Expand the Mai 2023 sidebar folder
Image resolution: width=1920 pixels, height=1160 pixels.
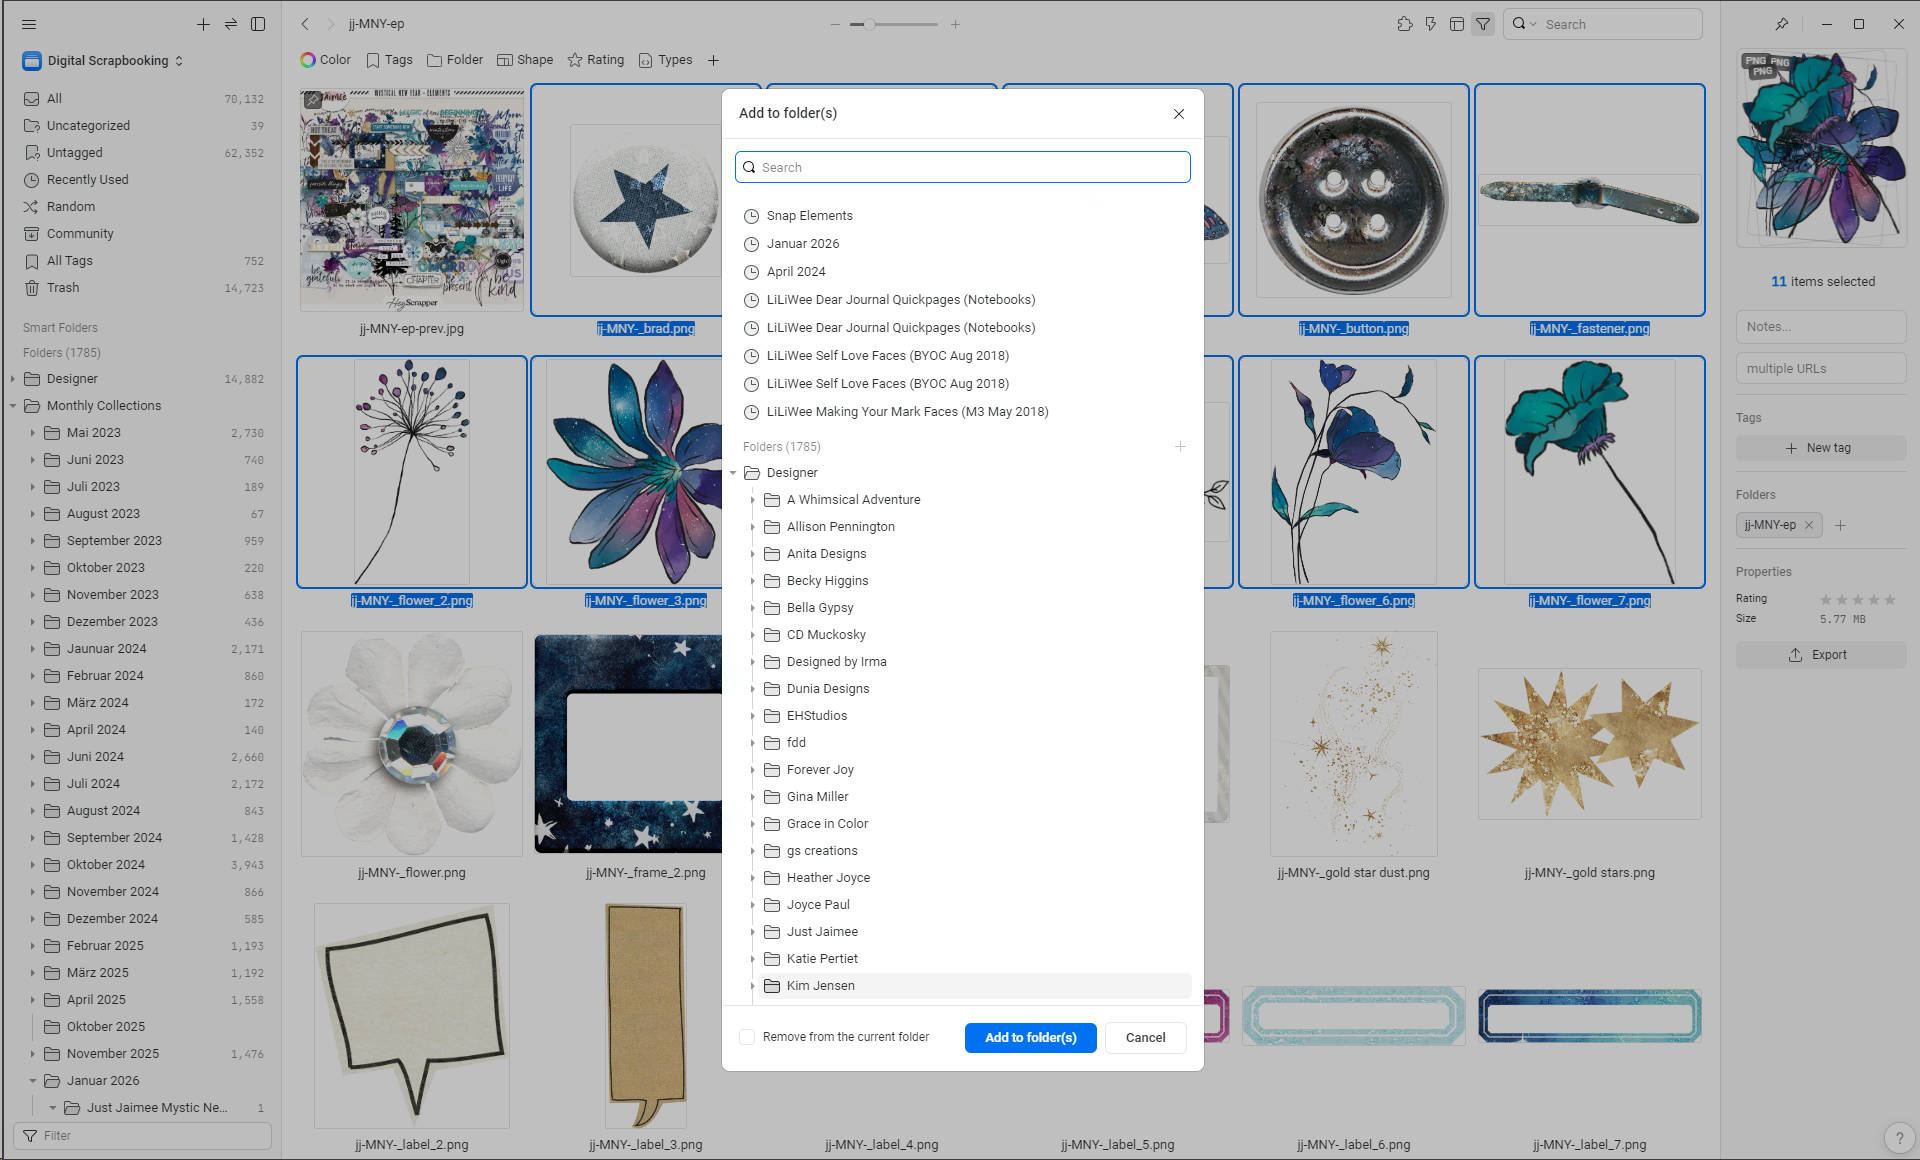32,433
